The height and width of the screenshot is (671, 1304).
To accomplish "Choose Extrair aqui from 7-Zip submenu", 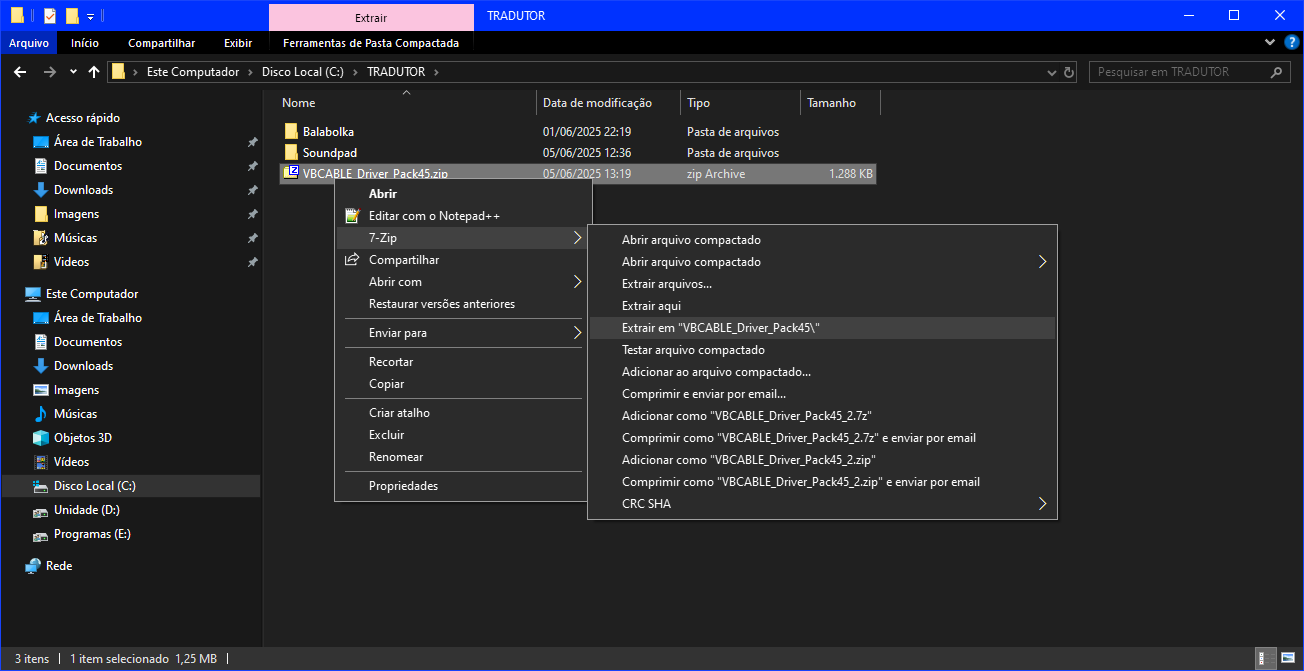I will tap(651, 306).
